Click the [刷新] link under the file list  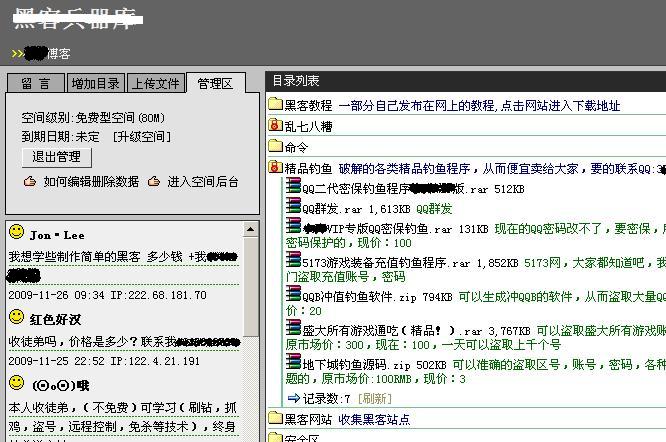(x=375, y=398)
